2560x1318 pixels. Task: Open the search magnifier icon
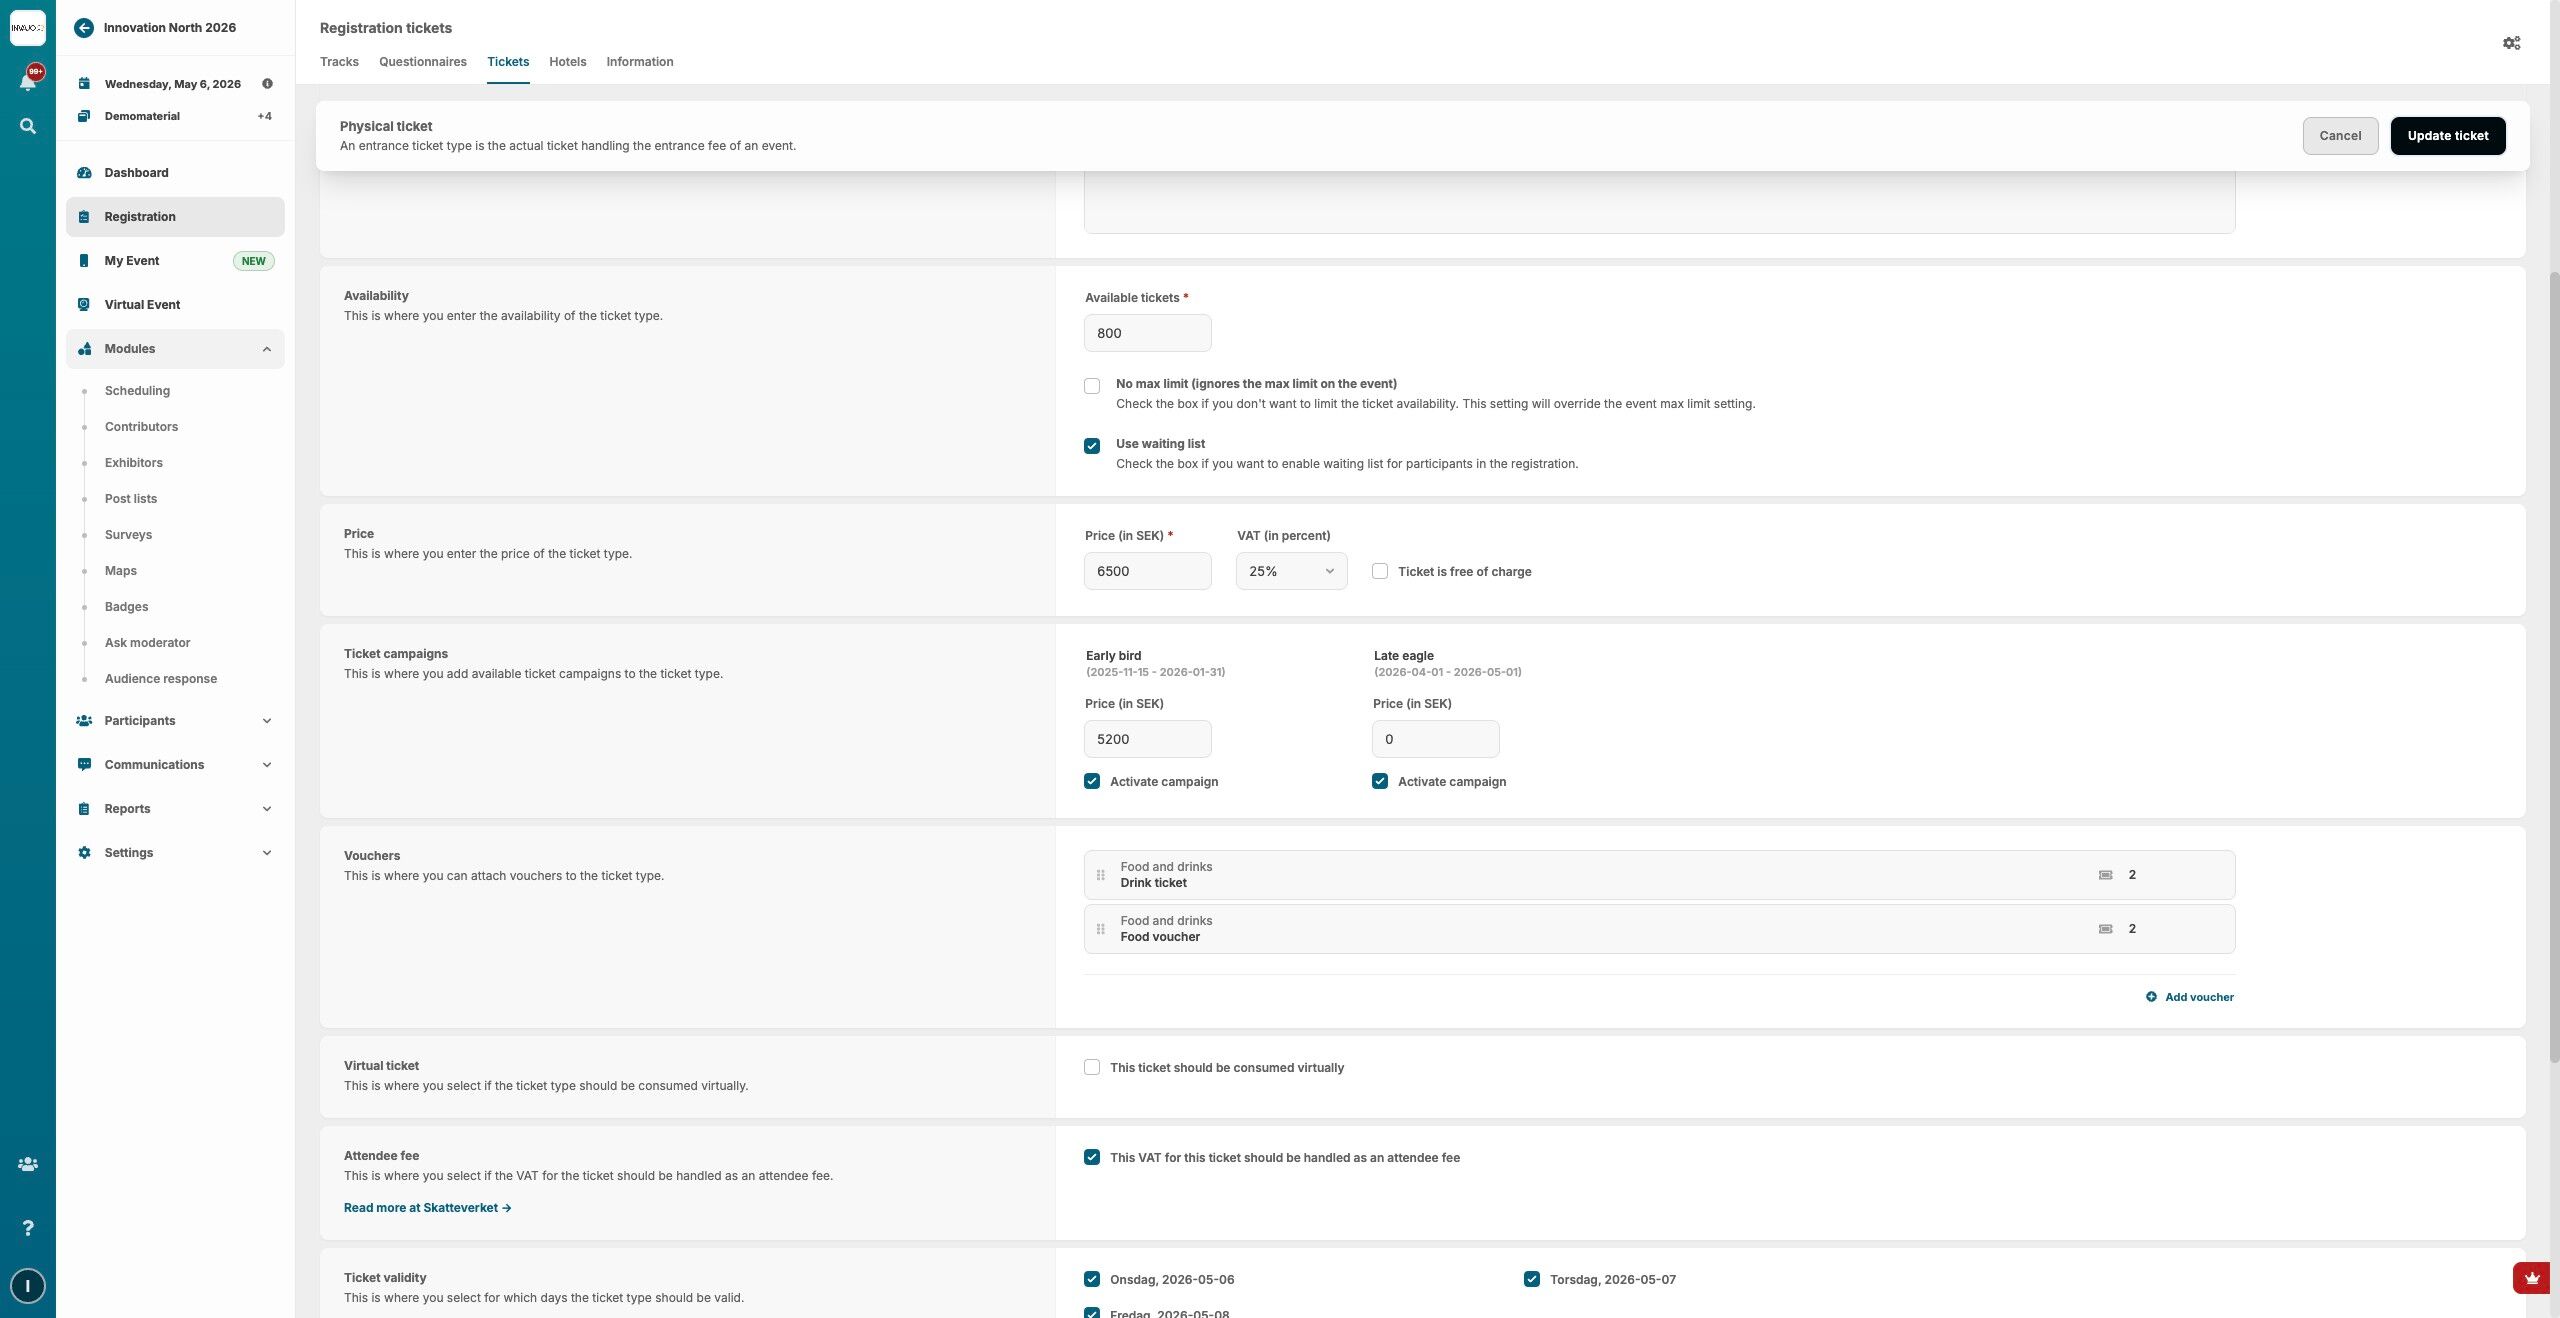click(x=28, y=126)
